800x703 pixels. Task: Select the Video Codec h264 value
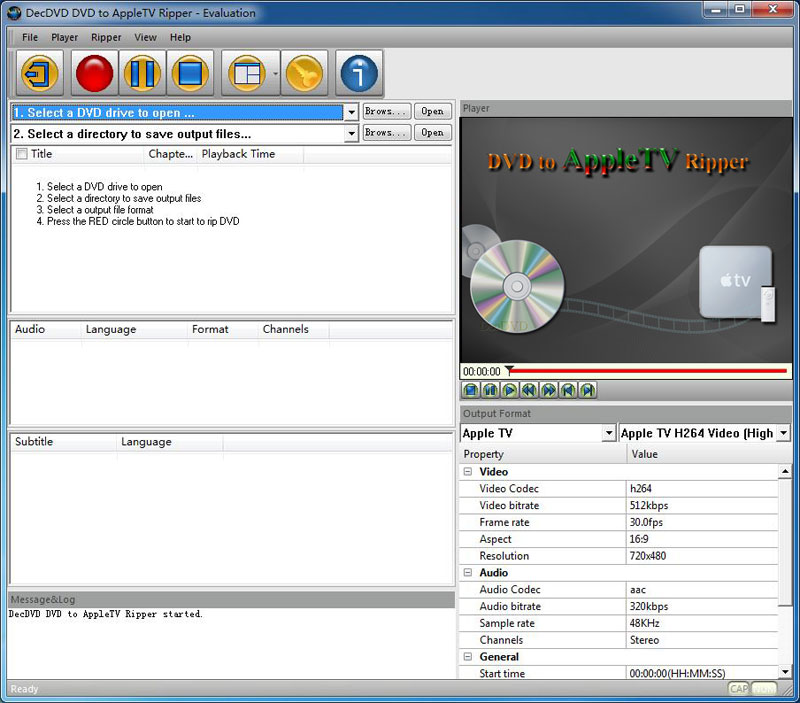(702, 489)
